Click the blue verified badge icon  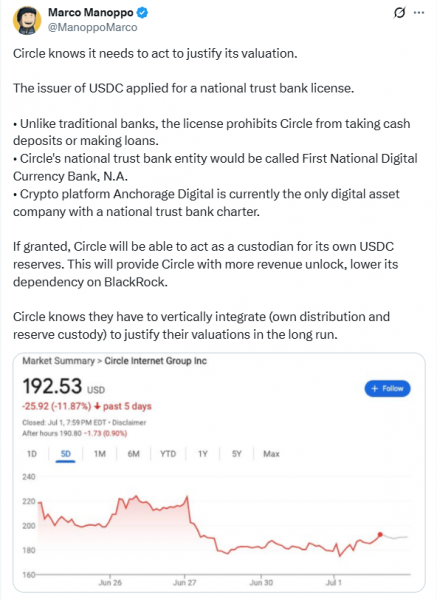(x=143, y=13)
